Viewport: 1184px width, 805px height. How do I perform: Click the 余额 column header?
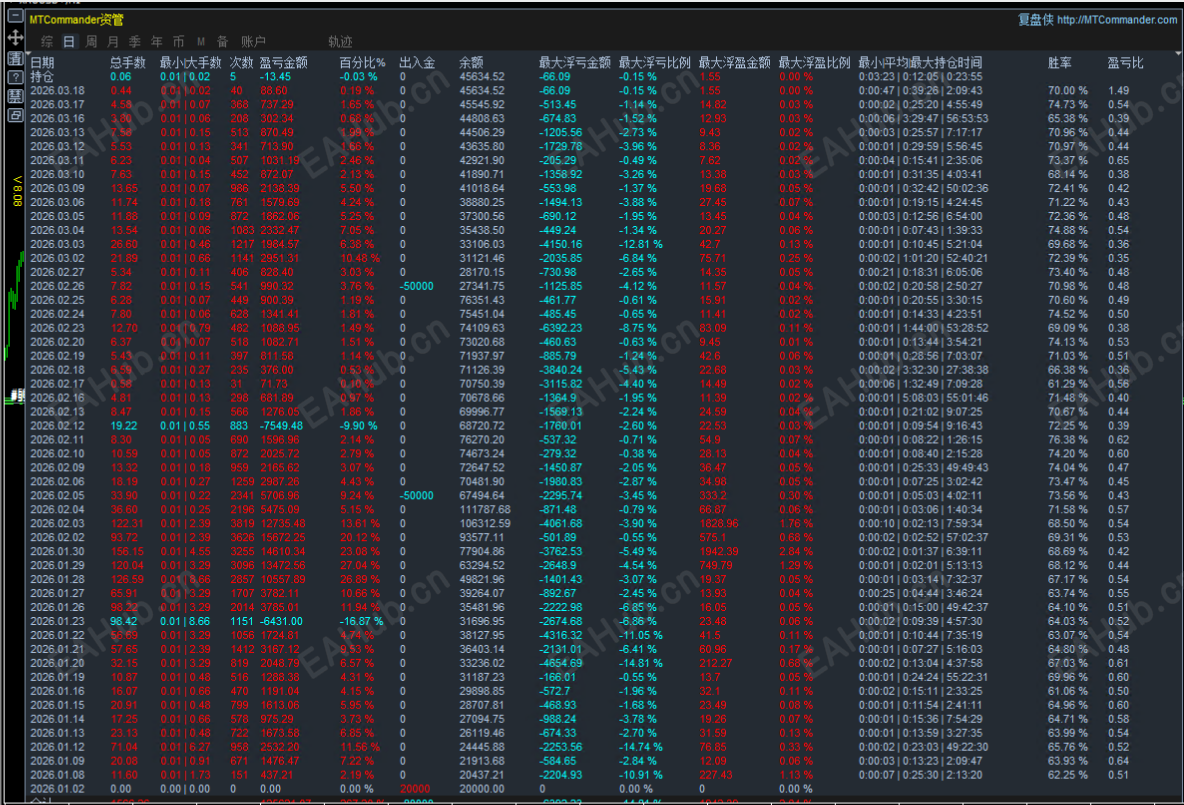coord(471,63)
